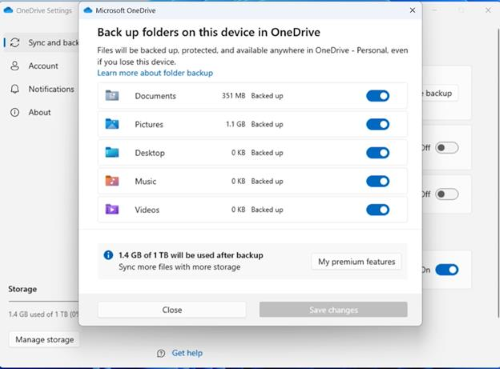Click 'Sync more files with more storage' text
Image resolution: width=500 pixels, height=369 pixels.
(179, 267)
